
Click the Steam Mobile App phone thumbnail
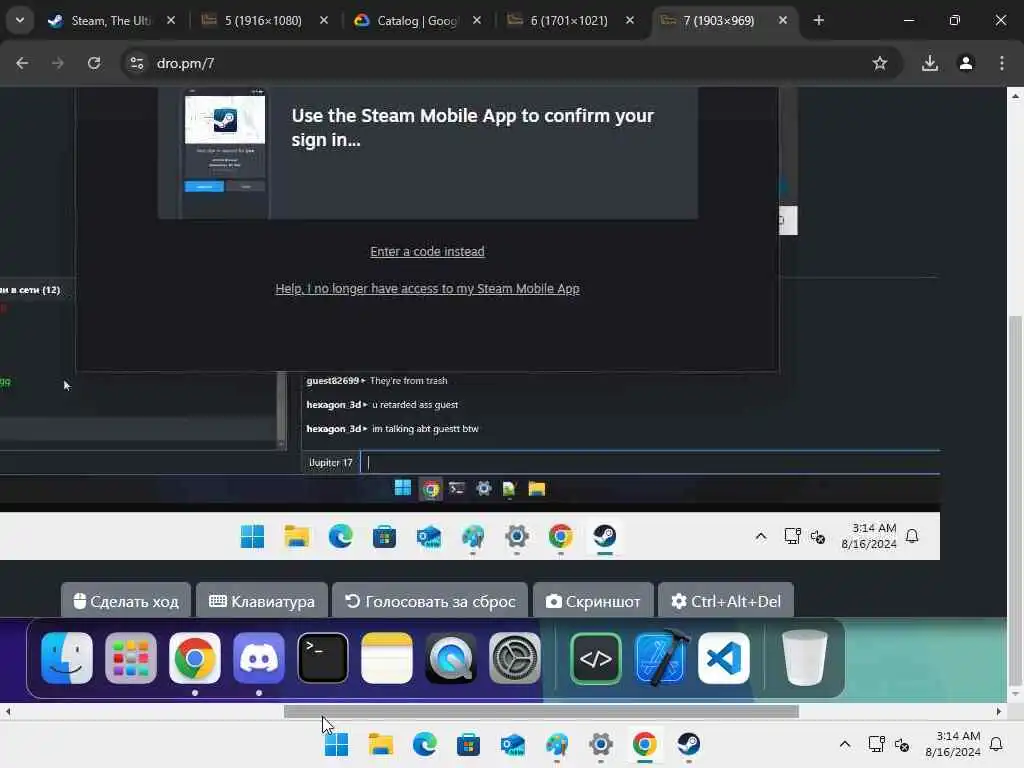click(x=225, y=153)
